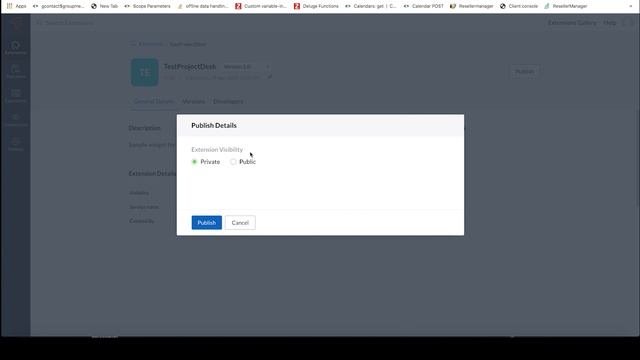Open the Help link in header
This screenshot has height=360, width=640.
tap(609, 23)
